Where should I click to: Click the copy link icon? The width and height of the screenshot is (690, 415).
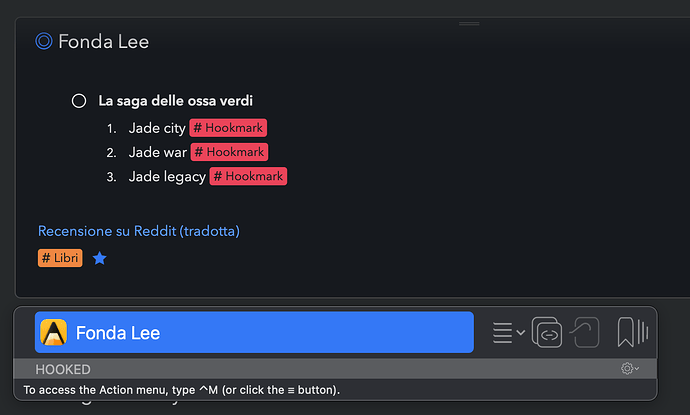coord(547,332)
